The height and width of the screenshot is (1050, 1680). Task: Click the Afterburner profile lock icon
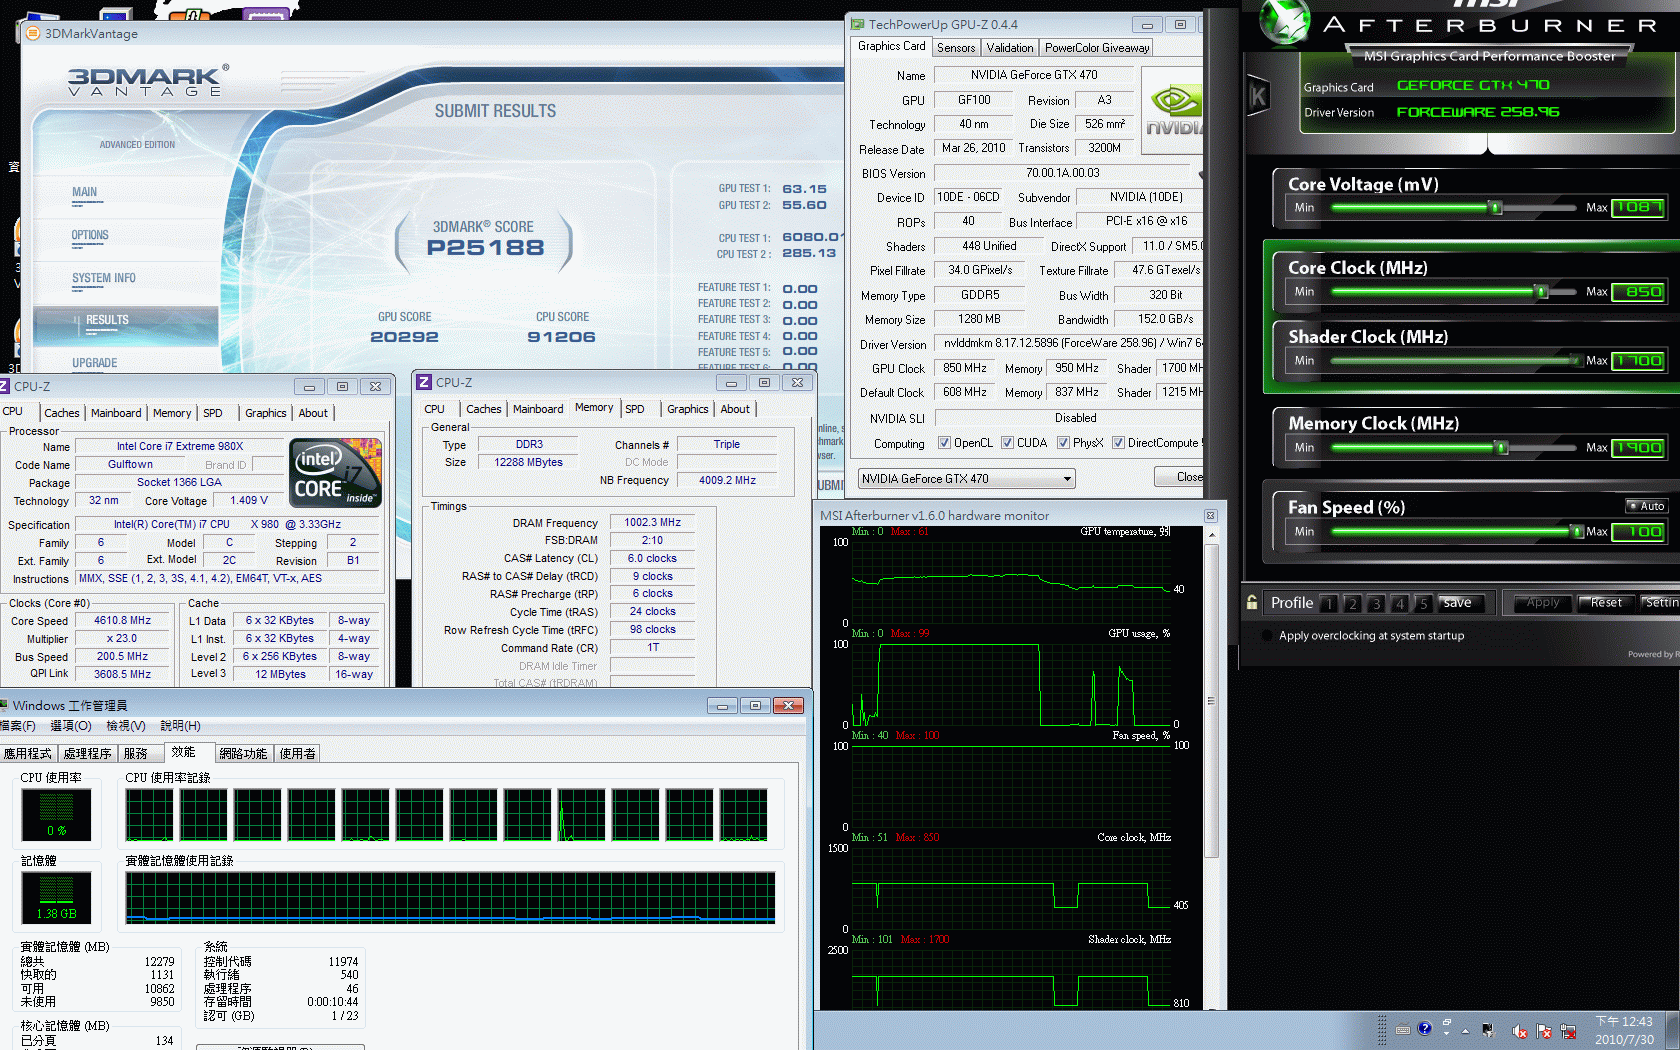1252,602
